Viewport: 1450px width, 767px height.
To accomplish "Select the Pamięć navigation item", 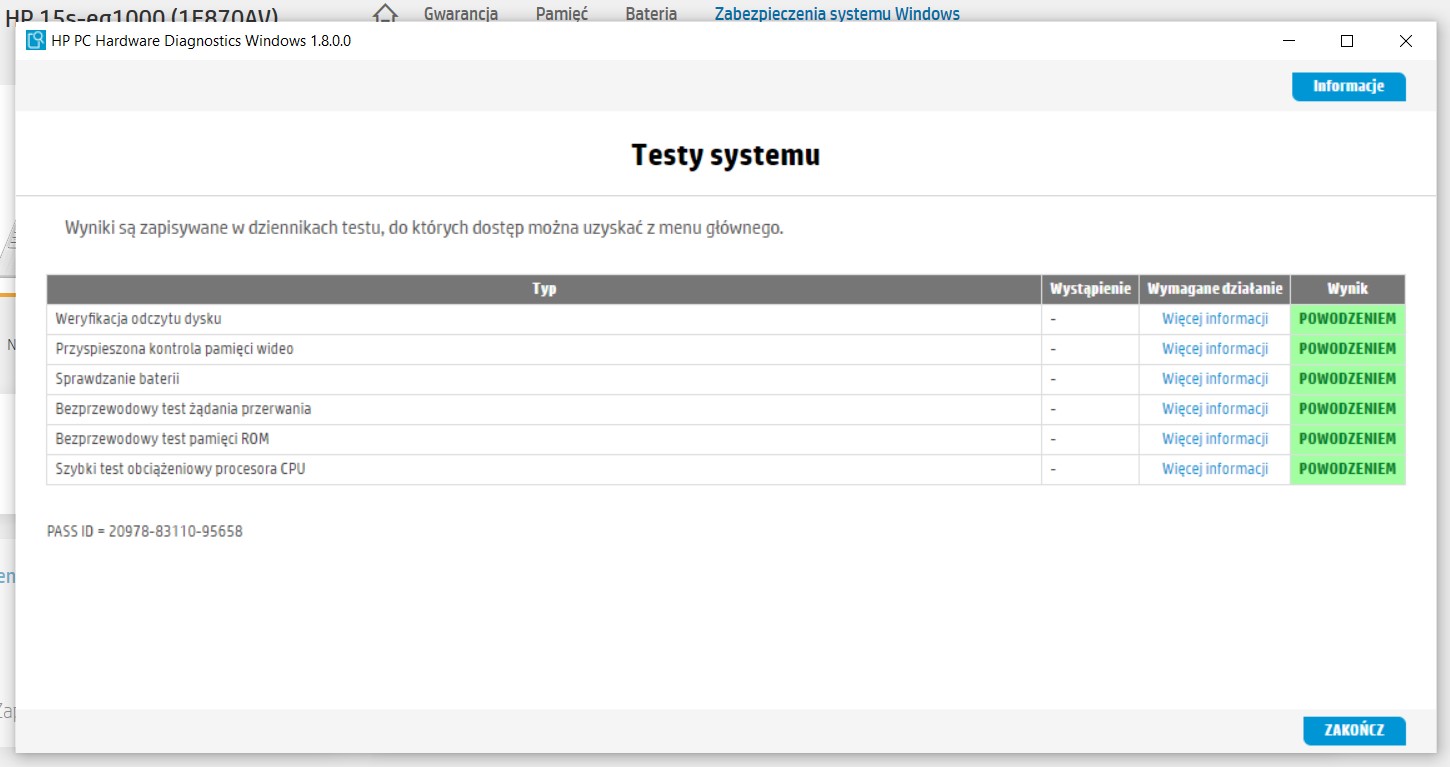I will point(561,15).
